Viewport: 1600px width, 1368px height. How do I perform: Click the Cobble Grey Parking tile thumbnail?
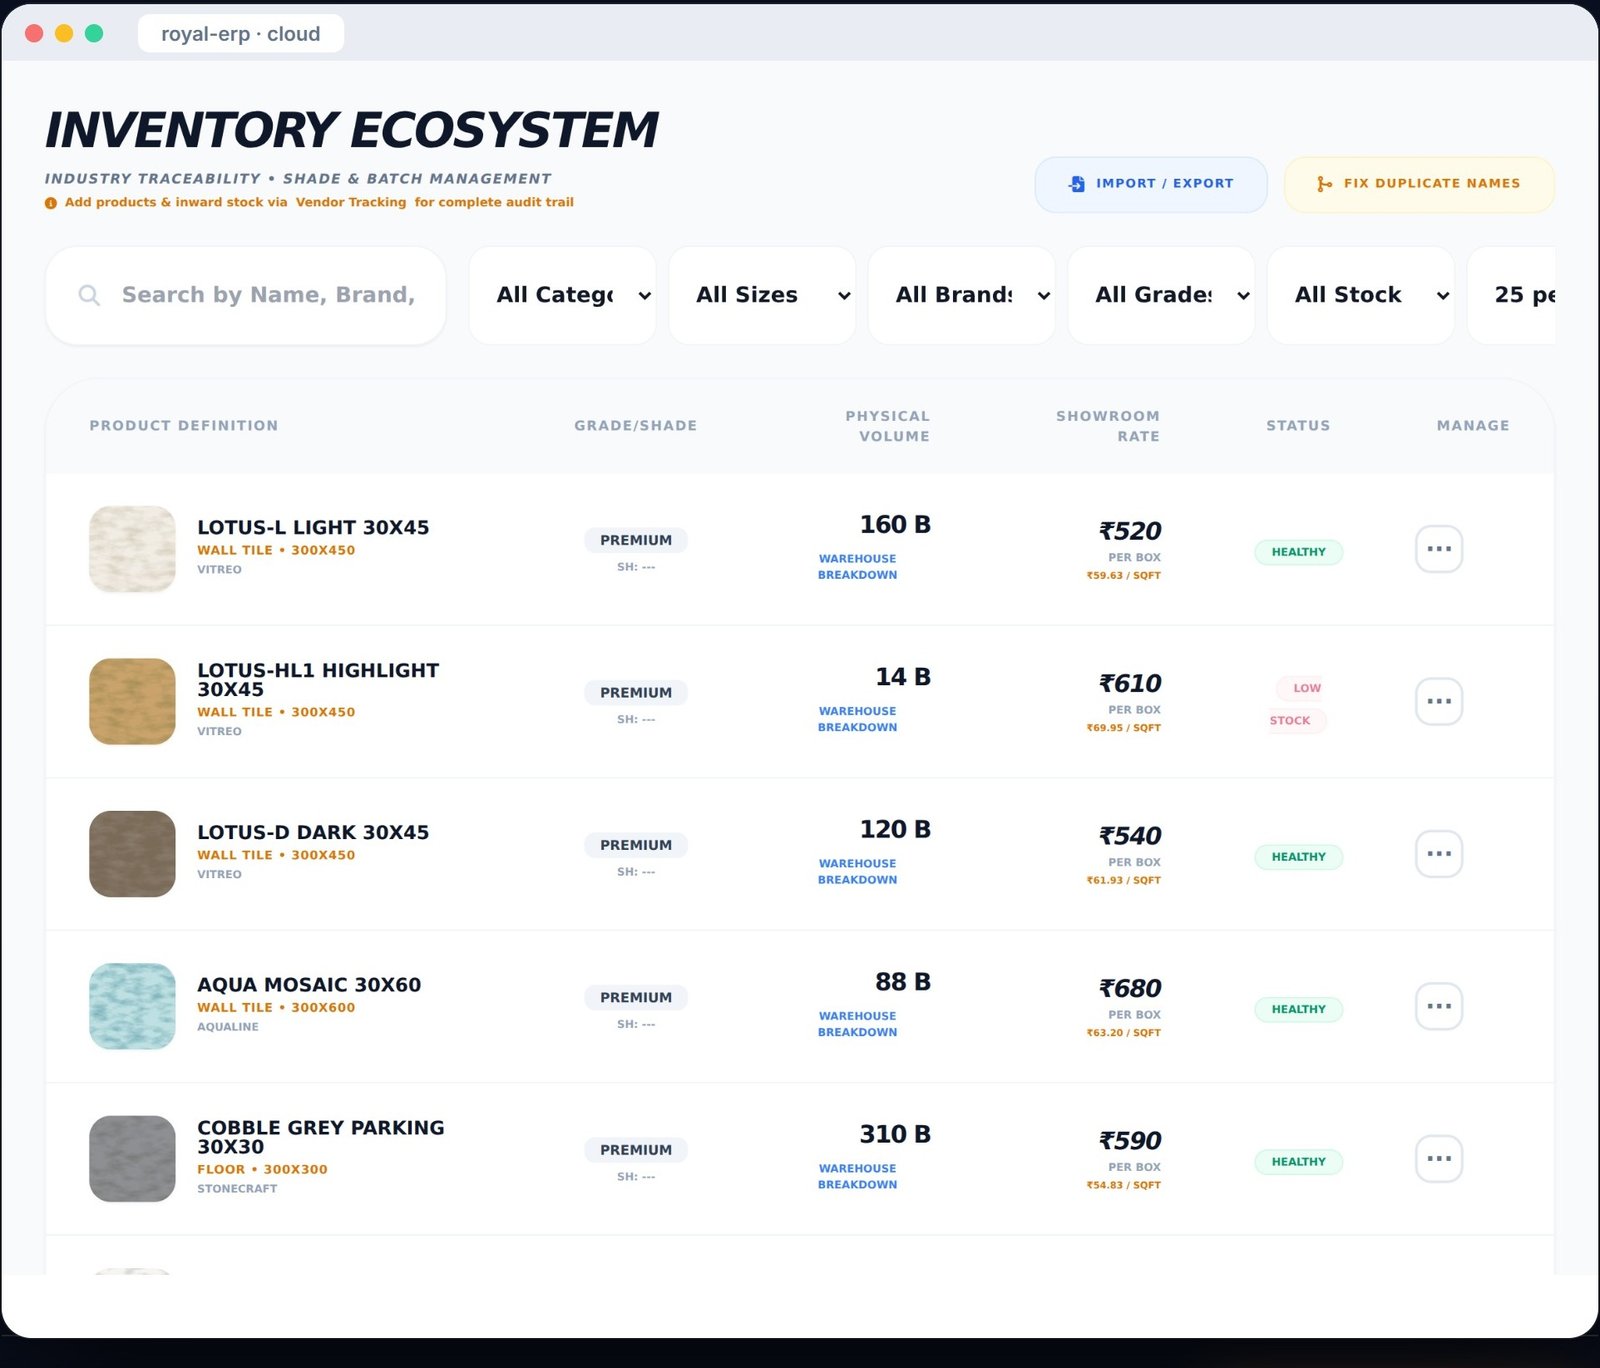coord(132,1159)
